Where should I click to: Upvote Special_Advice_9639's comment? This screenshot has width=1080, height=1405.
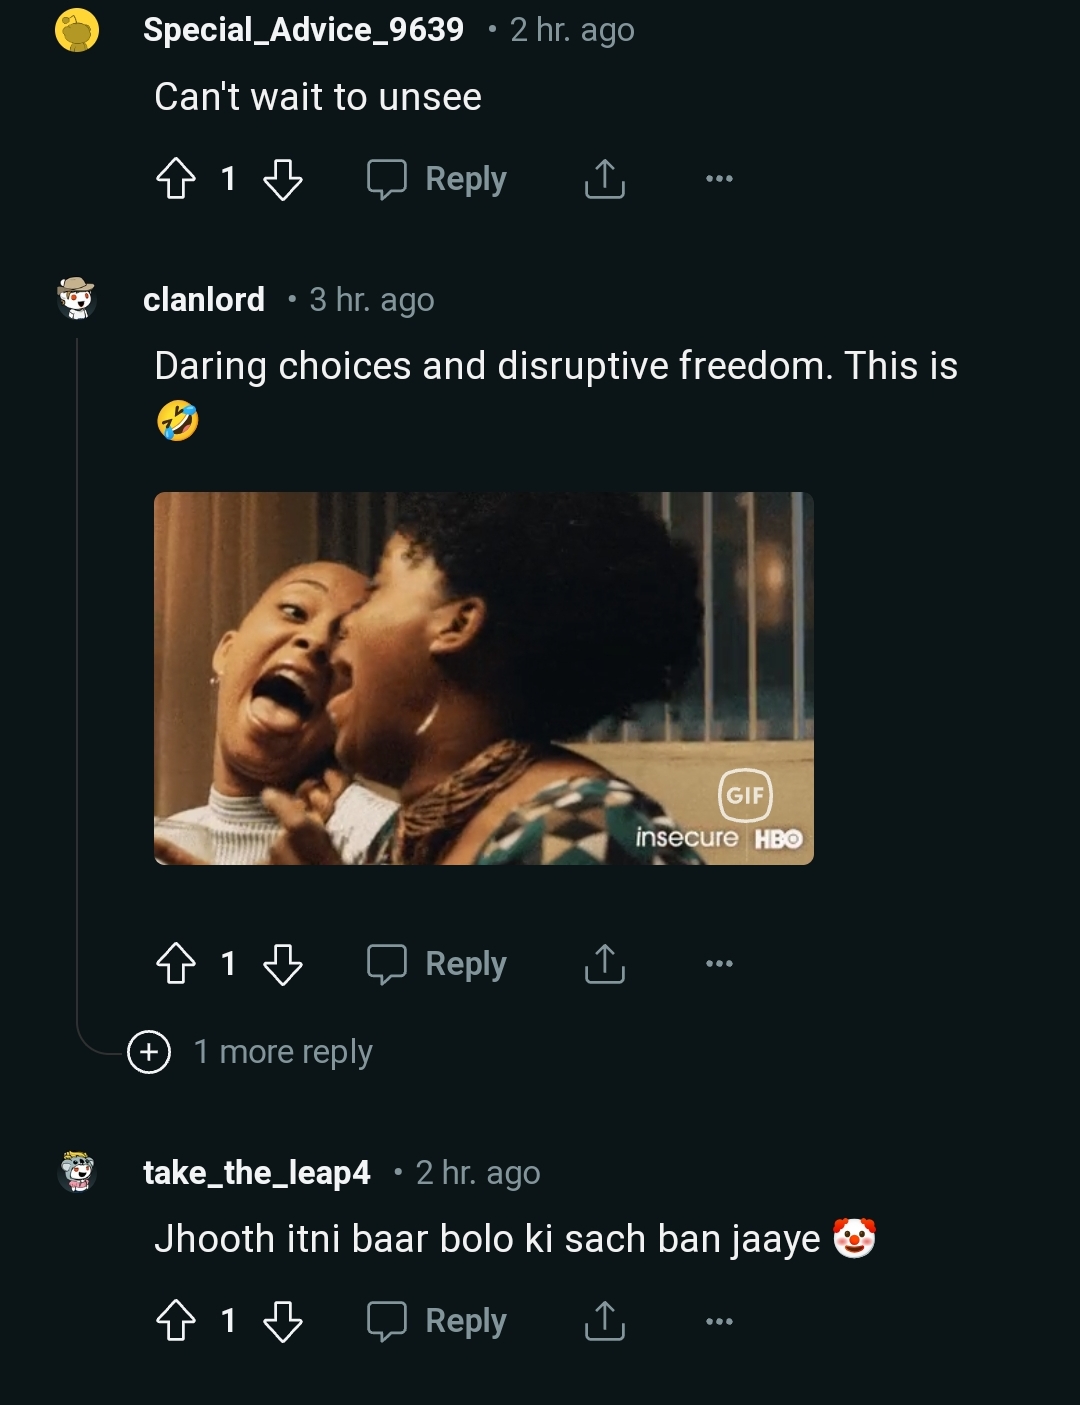click(176, 179)
